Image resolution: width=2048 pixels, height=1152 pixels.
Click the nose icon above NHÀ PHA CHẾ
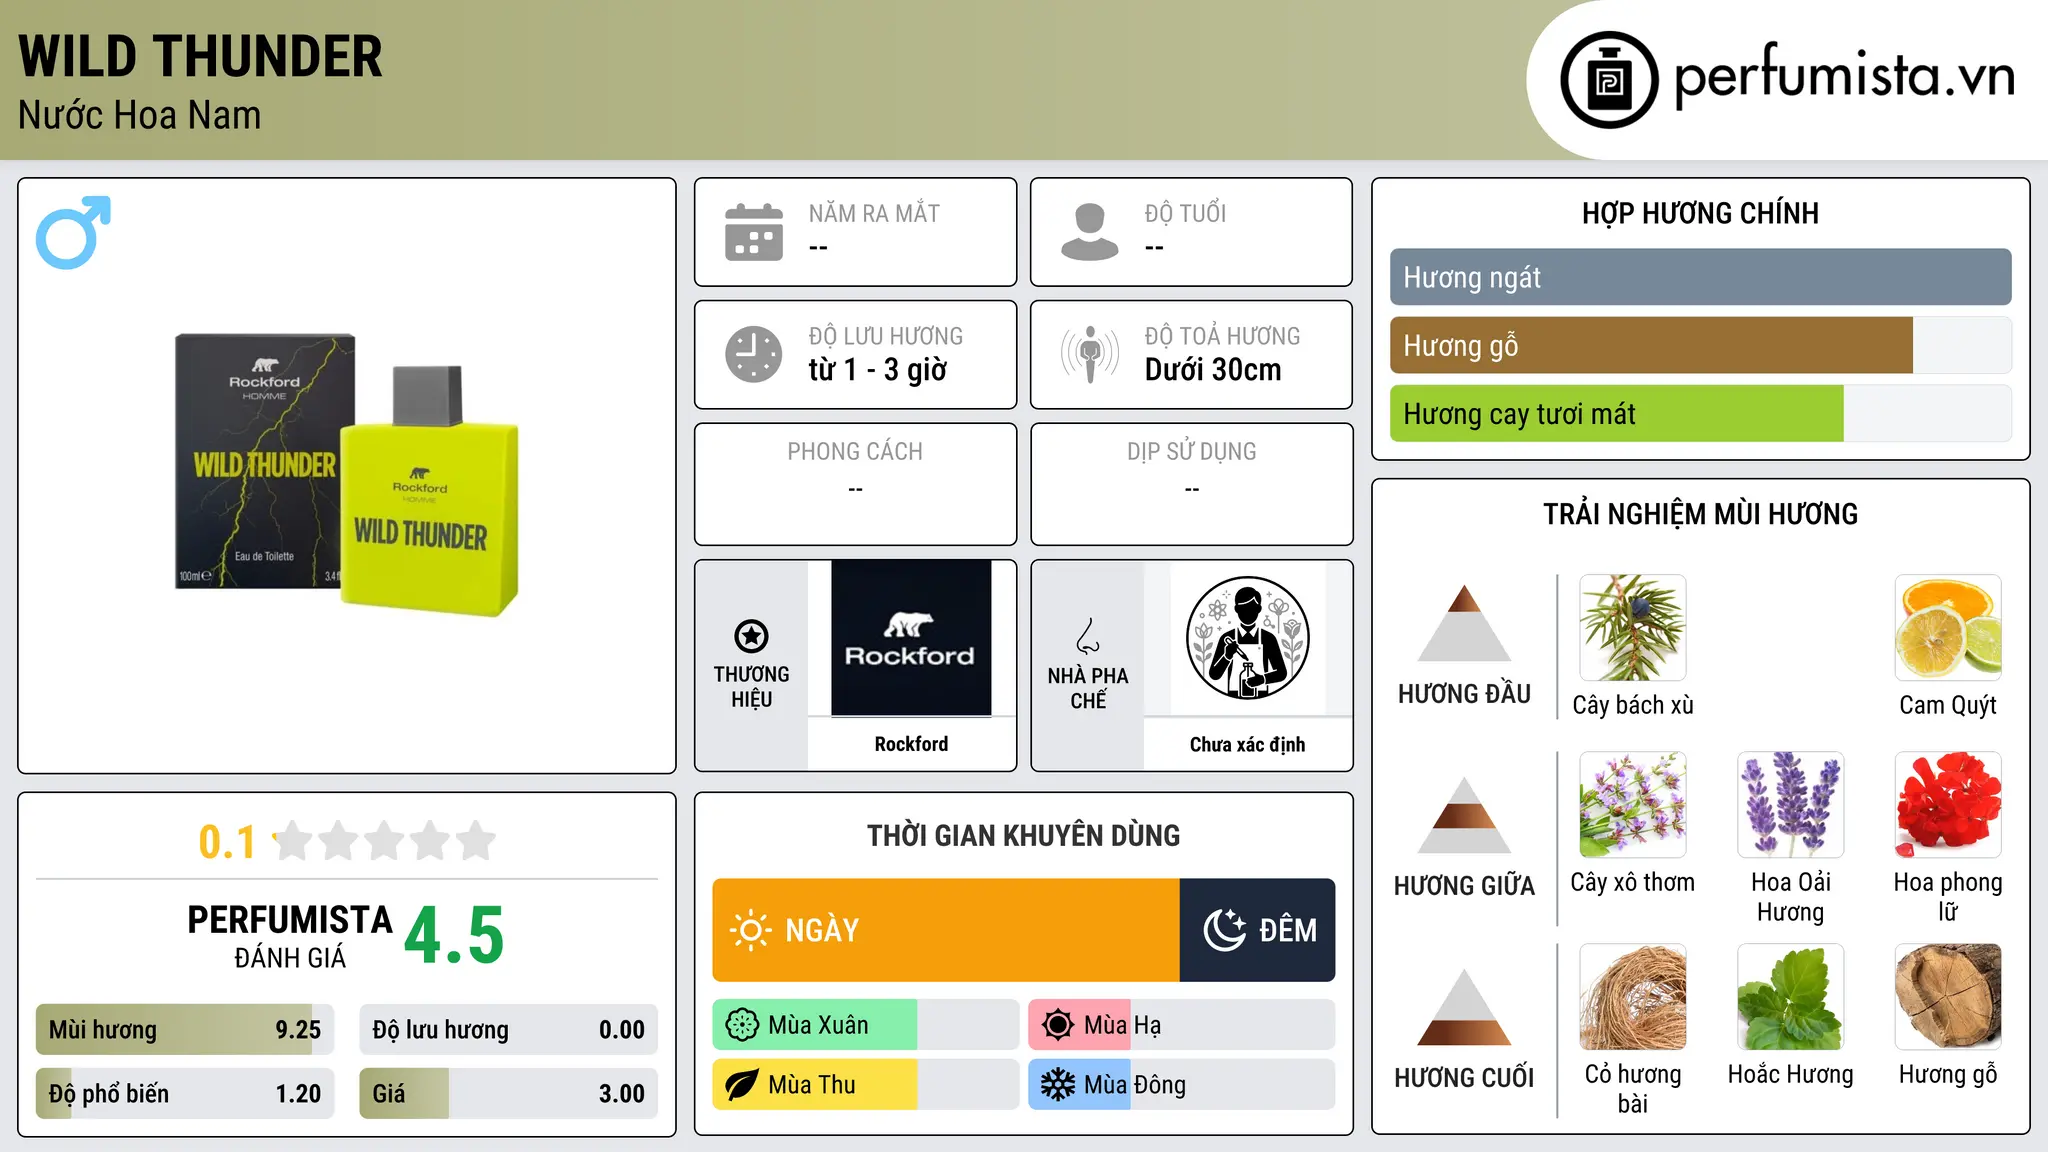coord(1088,636)
